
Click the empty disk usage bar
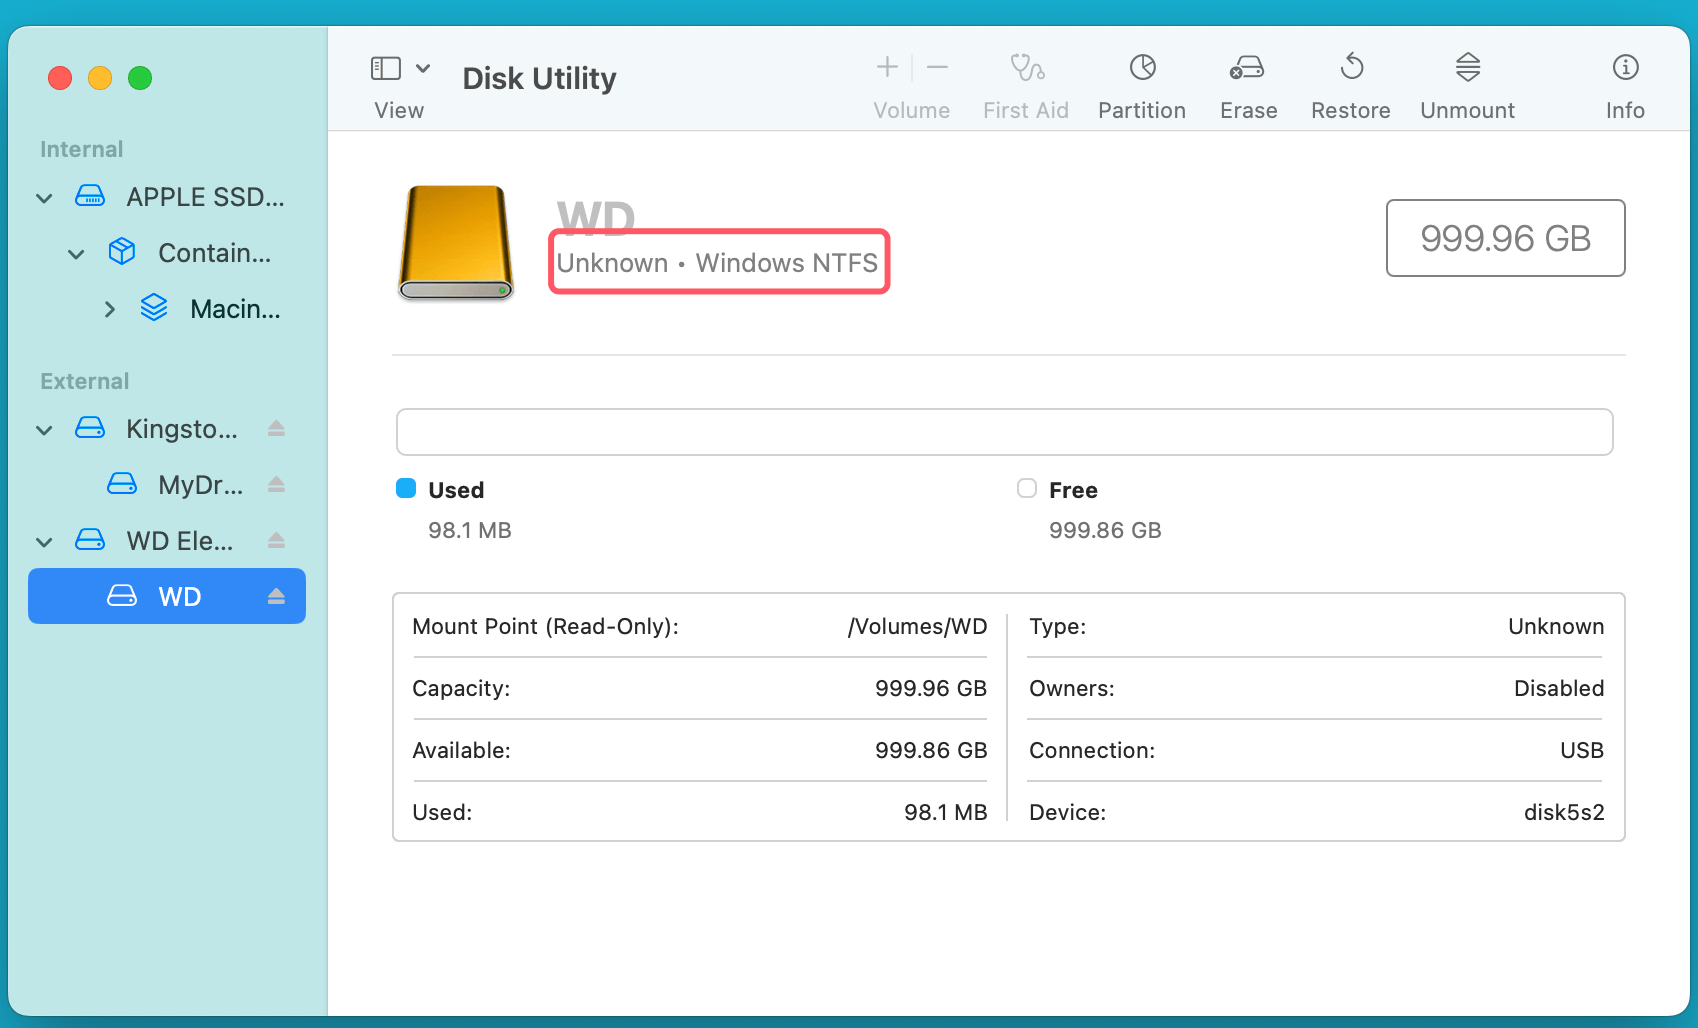click(x=1004, y=432)
